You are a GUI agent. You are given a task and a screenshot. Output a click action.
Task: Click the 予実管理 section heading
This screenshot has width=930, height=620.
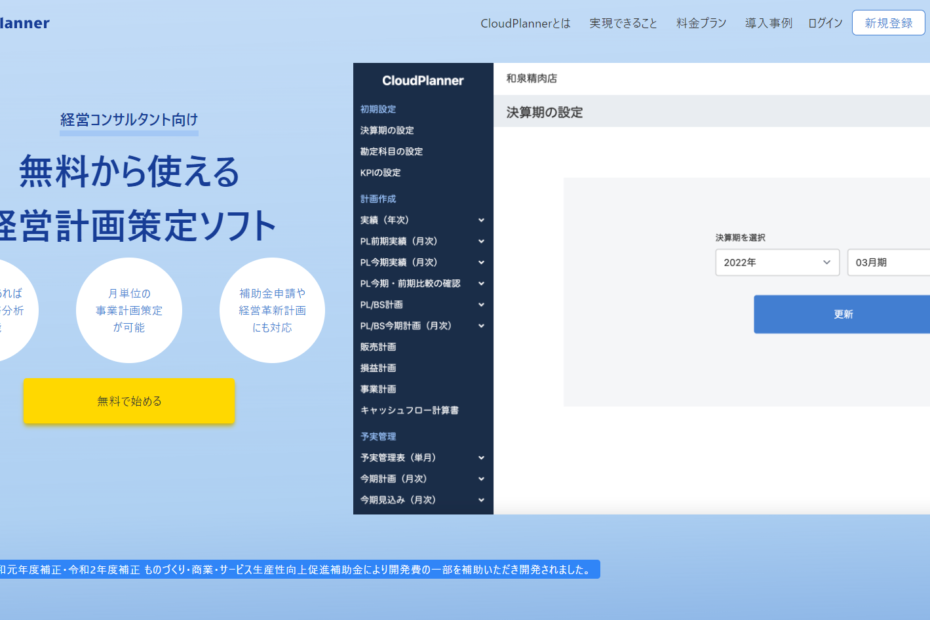378,437
